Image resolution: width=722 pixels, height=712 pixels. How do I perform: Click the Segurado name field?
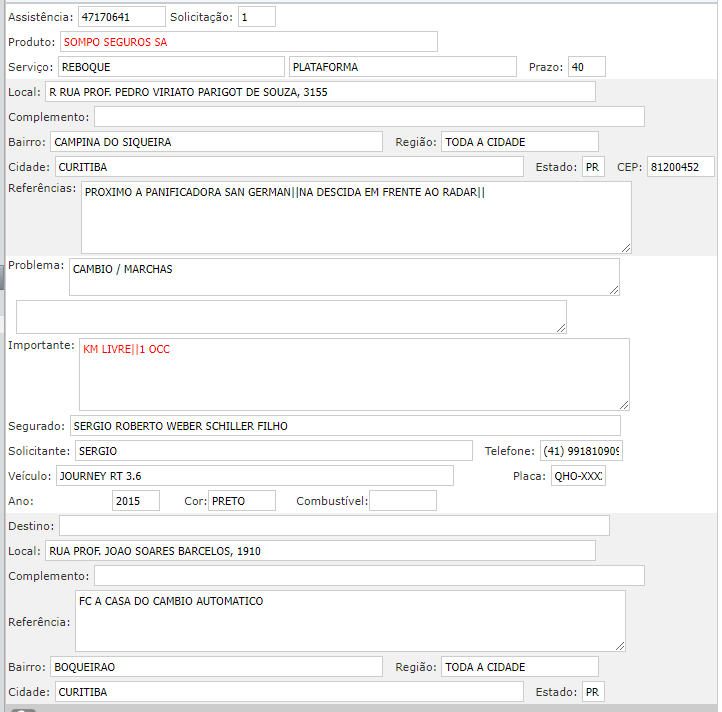345,426
